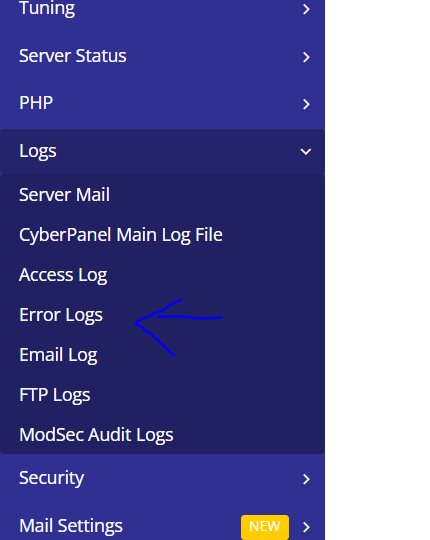Go to FTP Logs
This screenshot has height=540, width=430.
pos(55,395)
